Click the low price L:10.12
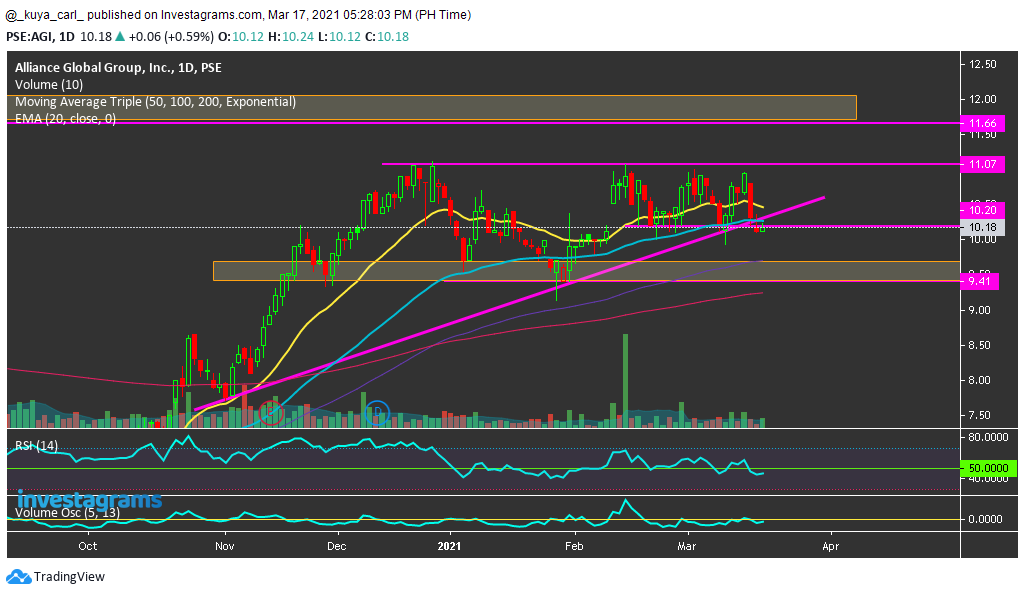This screenshot has height=595, width=1025. click(x=339, y=37)
